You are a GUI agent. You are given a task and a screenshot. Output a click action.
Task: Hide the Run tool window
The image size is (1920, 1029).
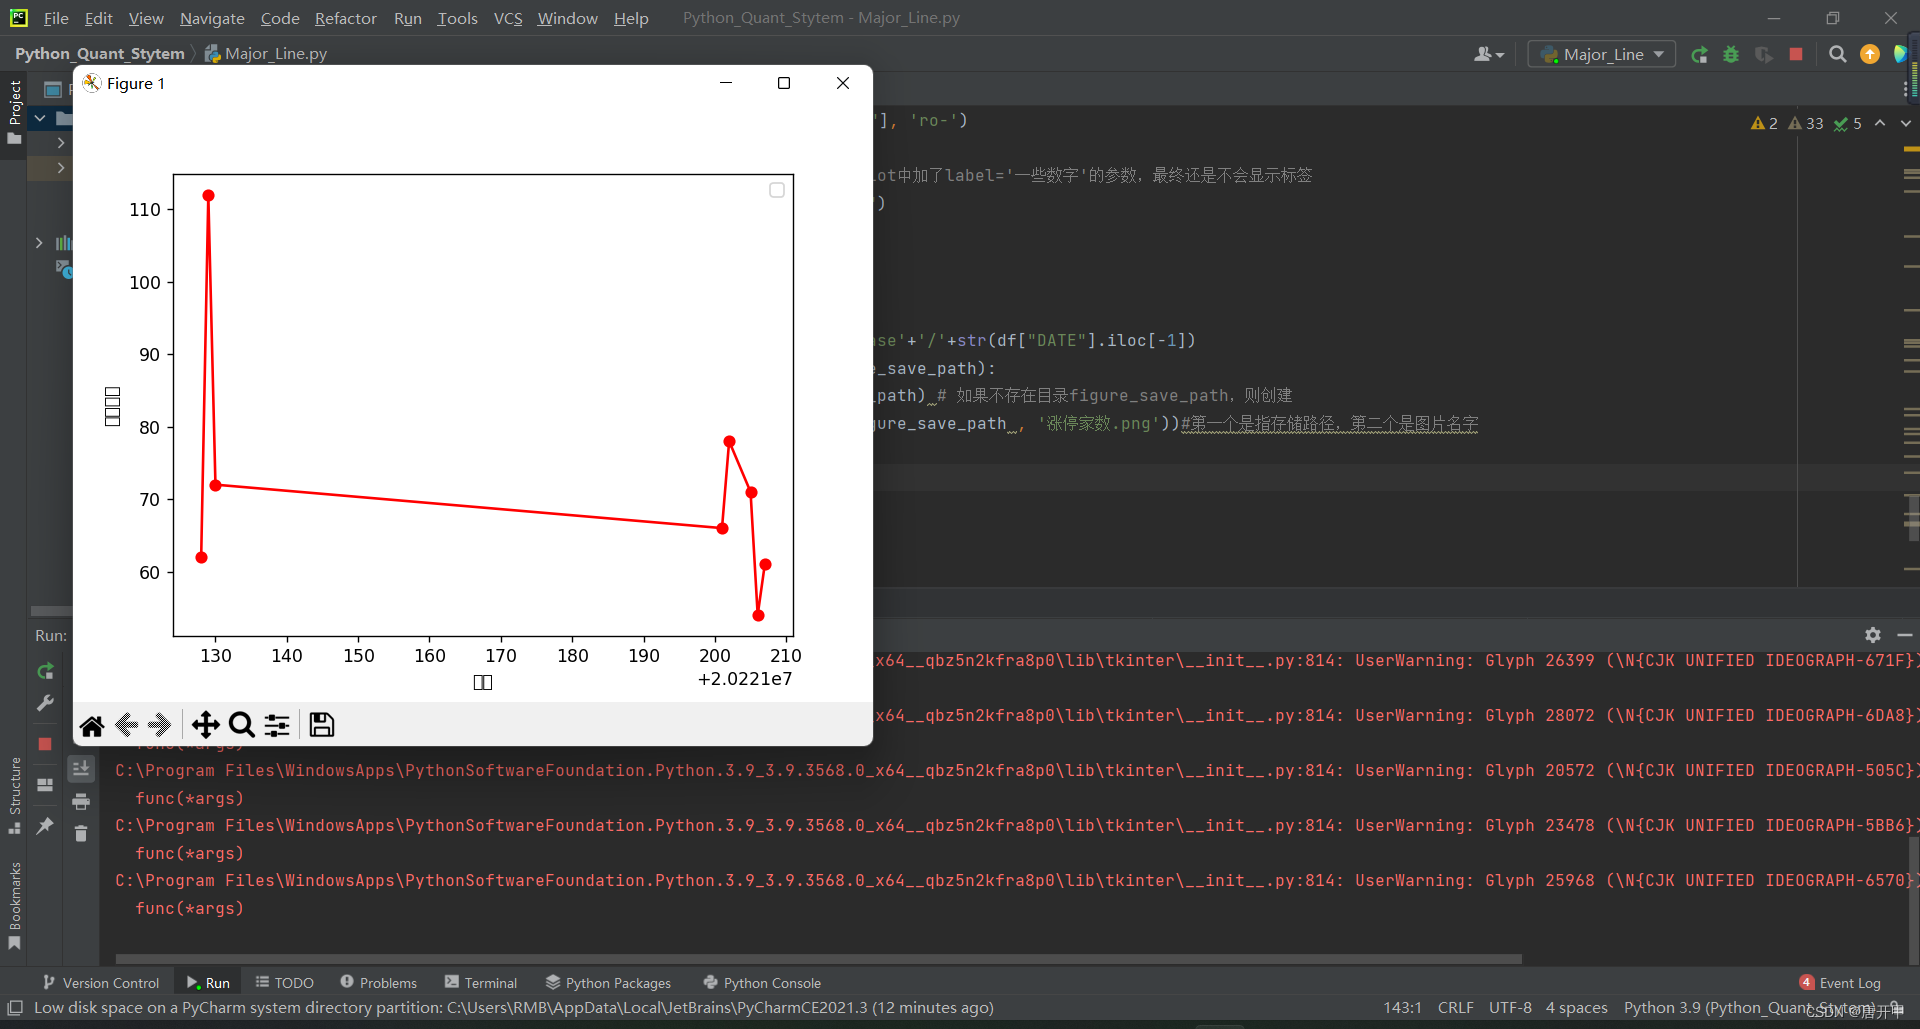pyautogui.click(x=1905, y=635)
